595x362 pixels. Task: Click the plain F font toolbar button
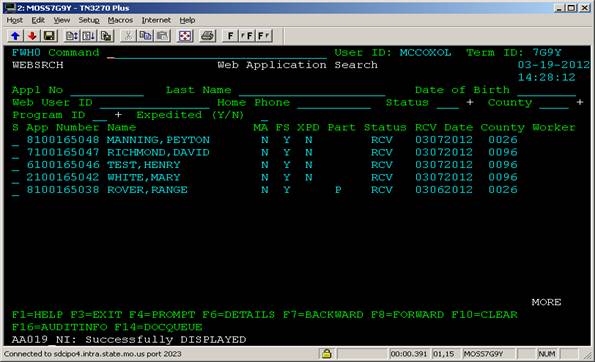[230, 36]
